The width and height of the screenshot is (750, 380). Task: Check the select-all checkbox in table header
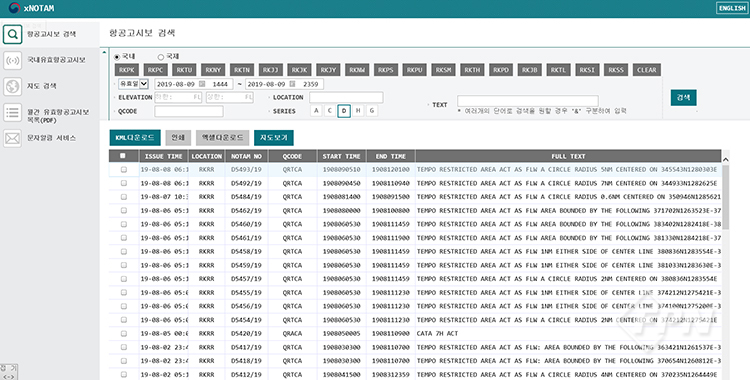click(x=123, y=156)
